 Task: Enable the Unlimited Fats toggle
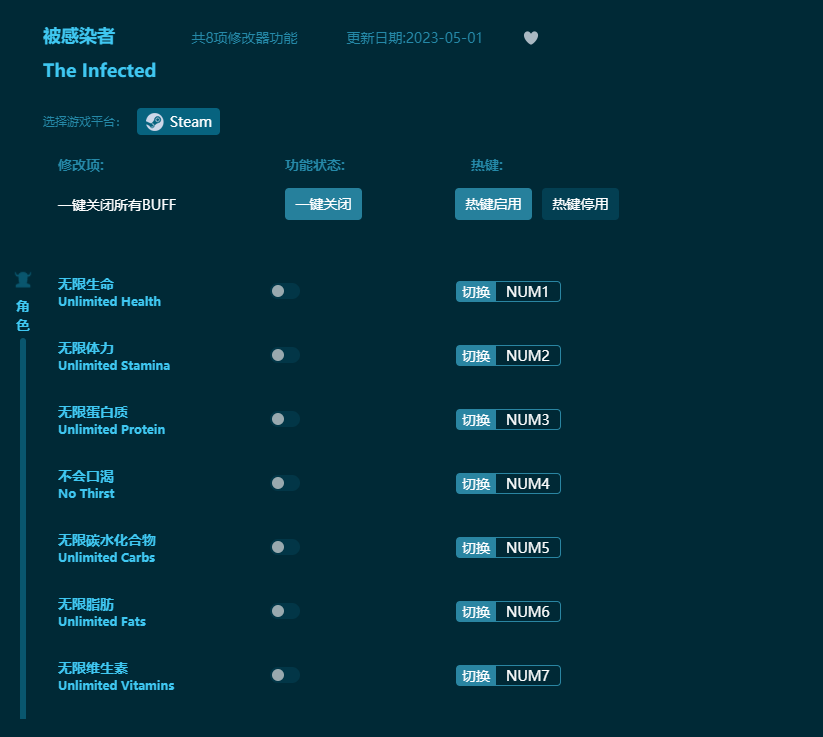click(285, 611)
